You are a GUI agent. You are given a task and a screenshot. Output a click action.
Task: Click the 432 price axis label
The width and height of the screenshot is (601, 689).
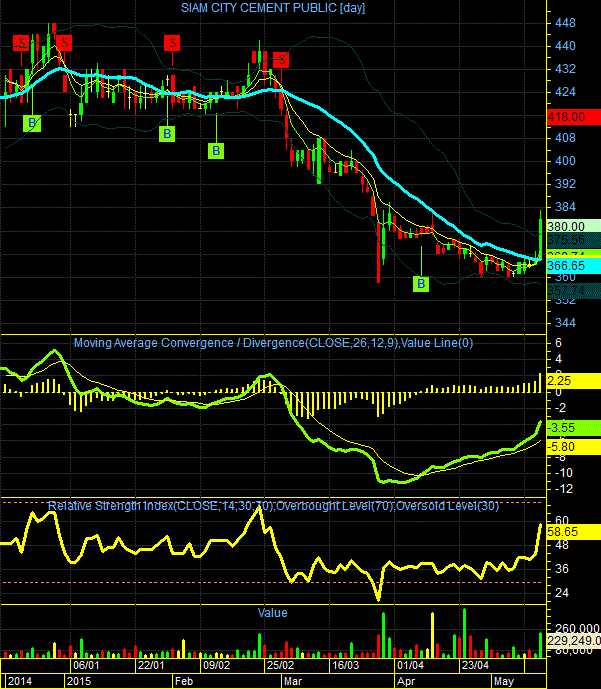pos(565,69)
